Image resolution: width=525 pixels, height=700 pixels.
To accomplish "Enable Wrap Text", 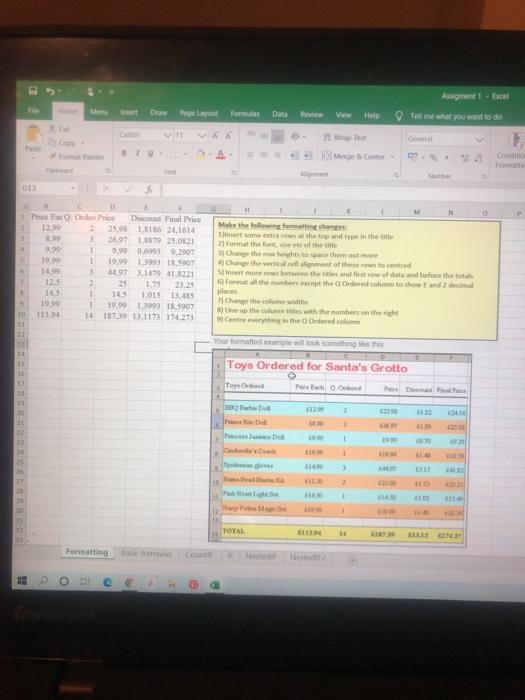I will click(x=345, y=138).
